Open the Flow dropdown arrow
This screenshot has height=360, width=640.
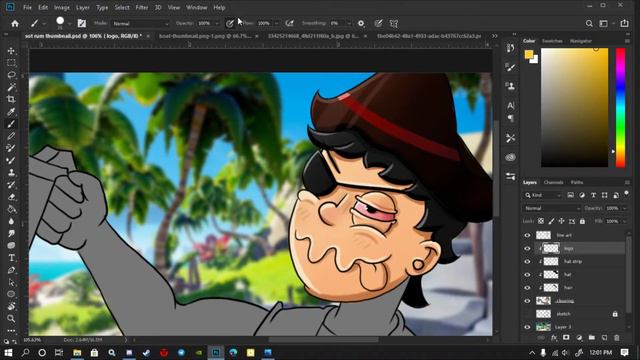(x=276, y=24)
